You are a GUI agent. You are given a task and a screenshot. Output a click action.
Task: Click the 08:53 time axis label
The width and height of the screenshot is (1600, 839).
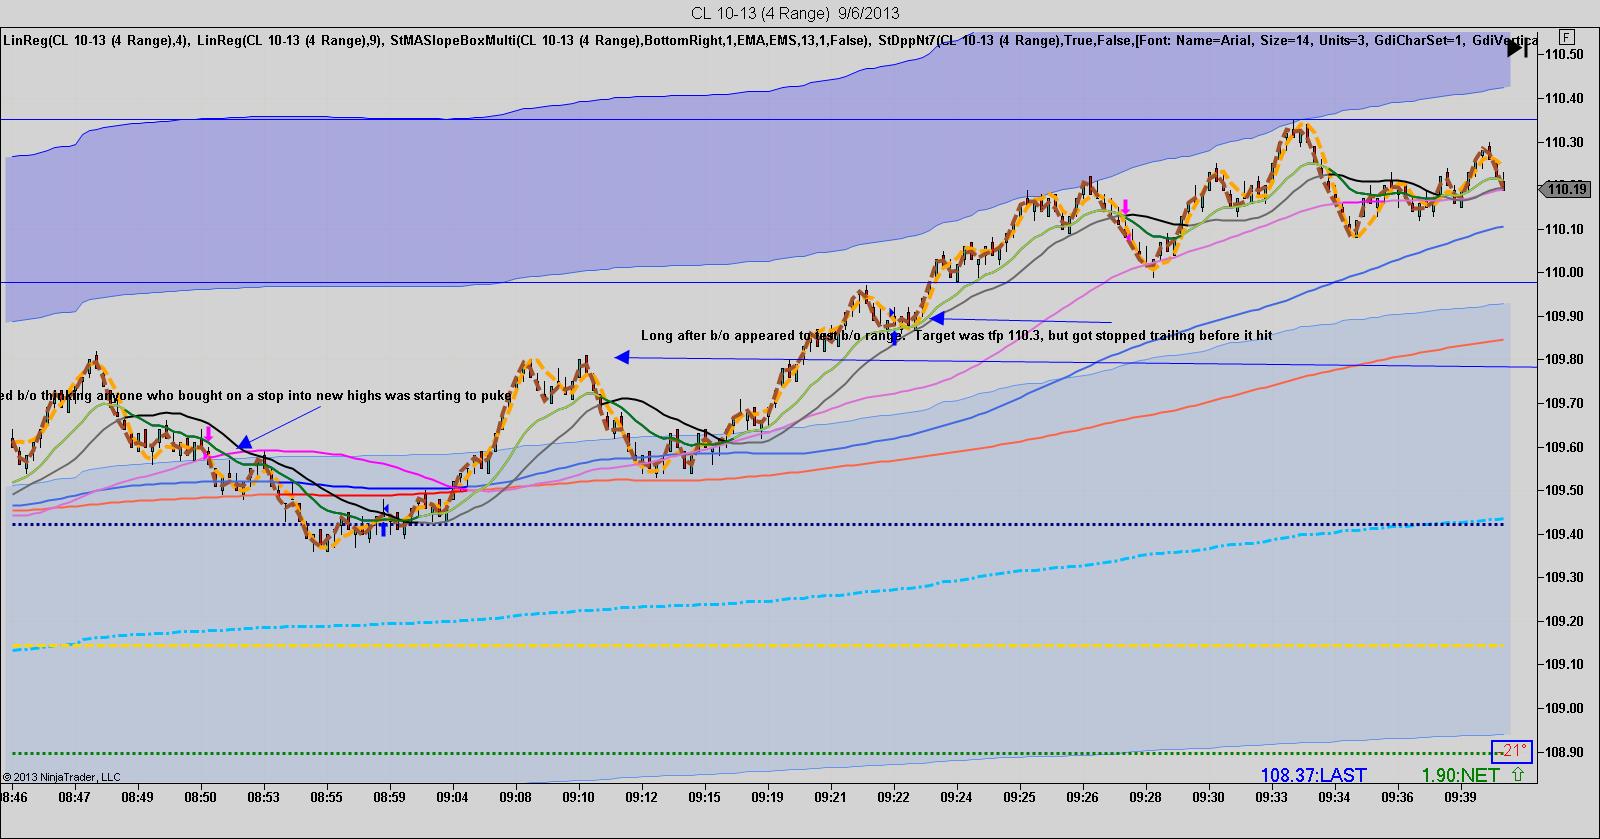pos(263,798)
